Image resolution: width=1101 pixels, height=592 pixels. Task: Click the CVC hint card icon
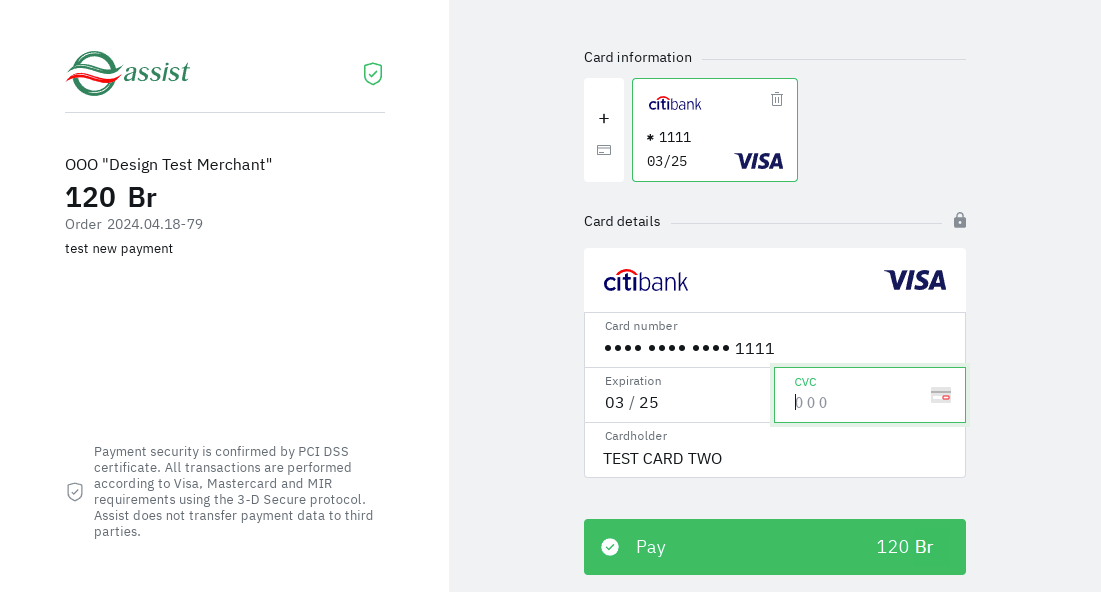pyautogui.click(x=941, y=395)
